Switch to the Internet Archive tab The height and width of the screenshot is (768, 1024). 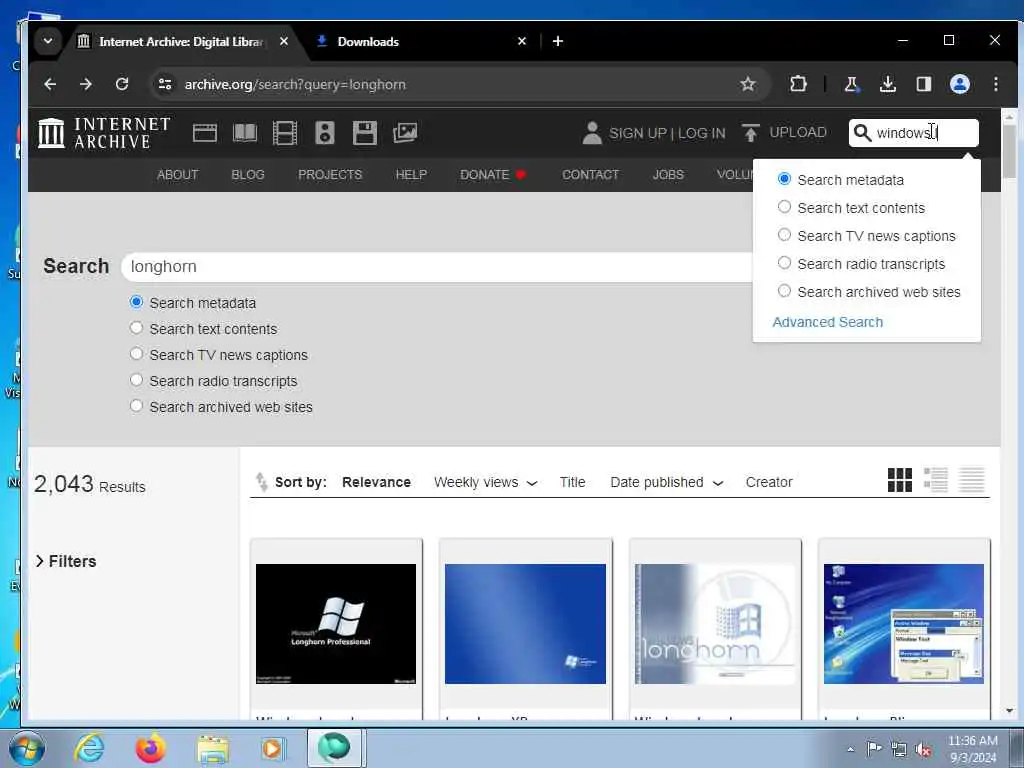click(x=182, y=41)
